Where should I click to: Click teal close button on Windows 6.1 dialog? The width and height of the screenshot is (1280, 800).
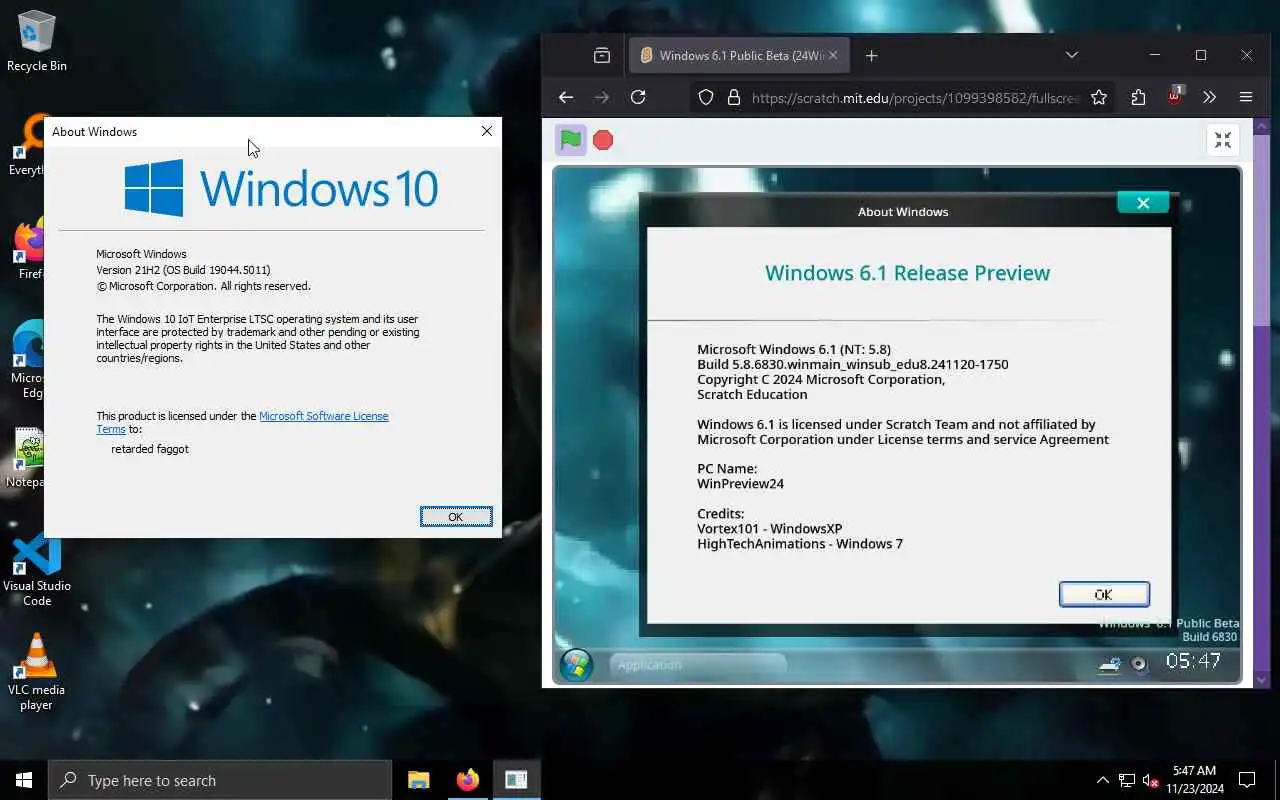[x=1143, y=203]
